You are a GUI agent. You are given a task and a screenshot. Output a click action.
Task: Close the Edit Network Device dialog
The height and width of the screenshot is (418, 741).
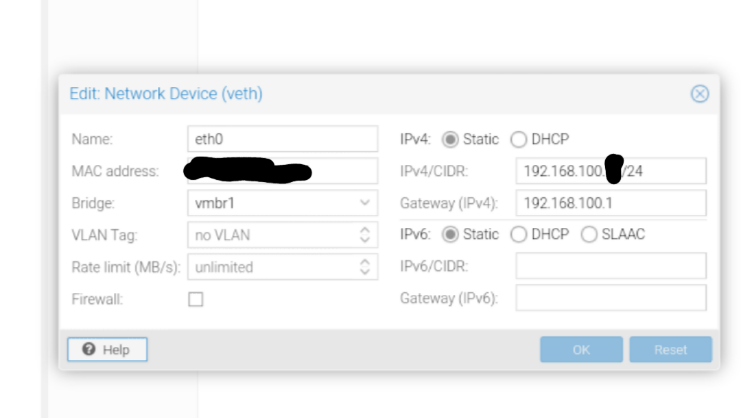click(x=700, y=94)
